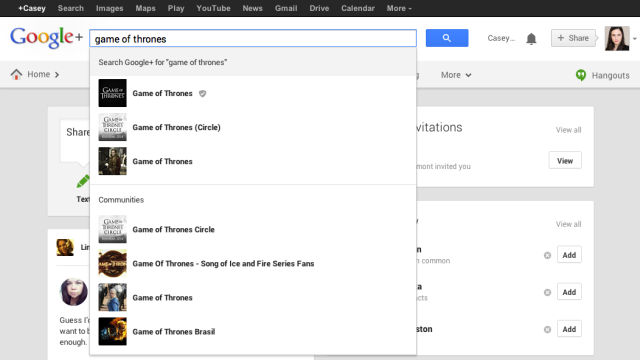Select 'Search Google+ for "game of thrones"'
This screenshot has height=360, width=640.
click(253, 62)
